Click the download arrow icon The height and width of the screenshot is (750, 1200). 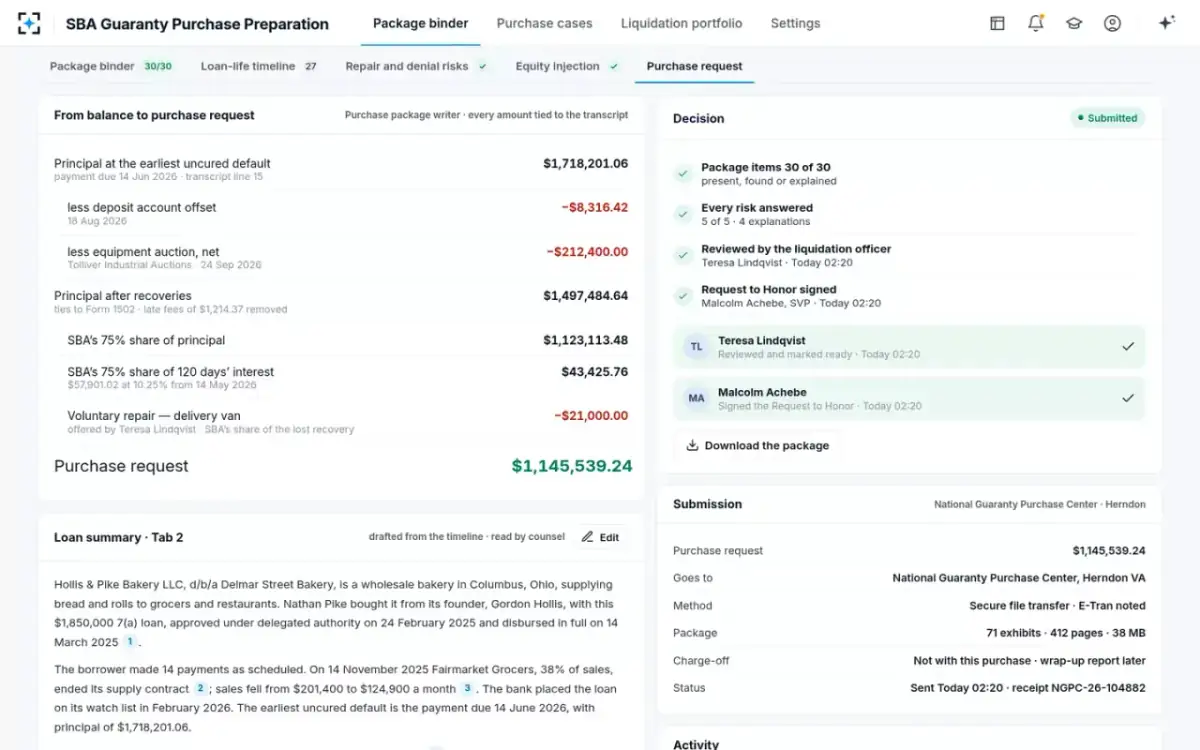click(x=692, y=445)
